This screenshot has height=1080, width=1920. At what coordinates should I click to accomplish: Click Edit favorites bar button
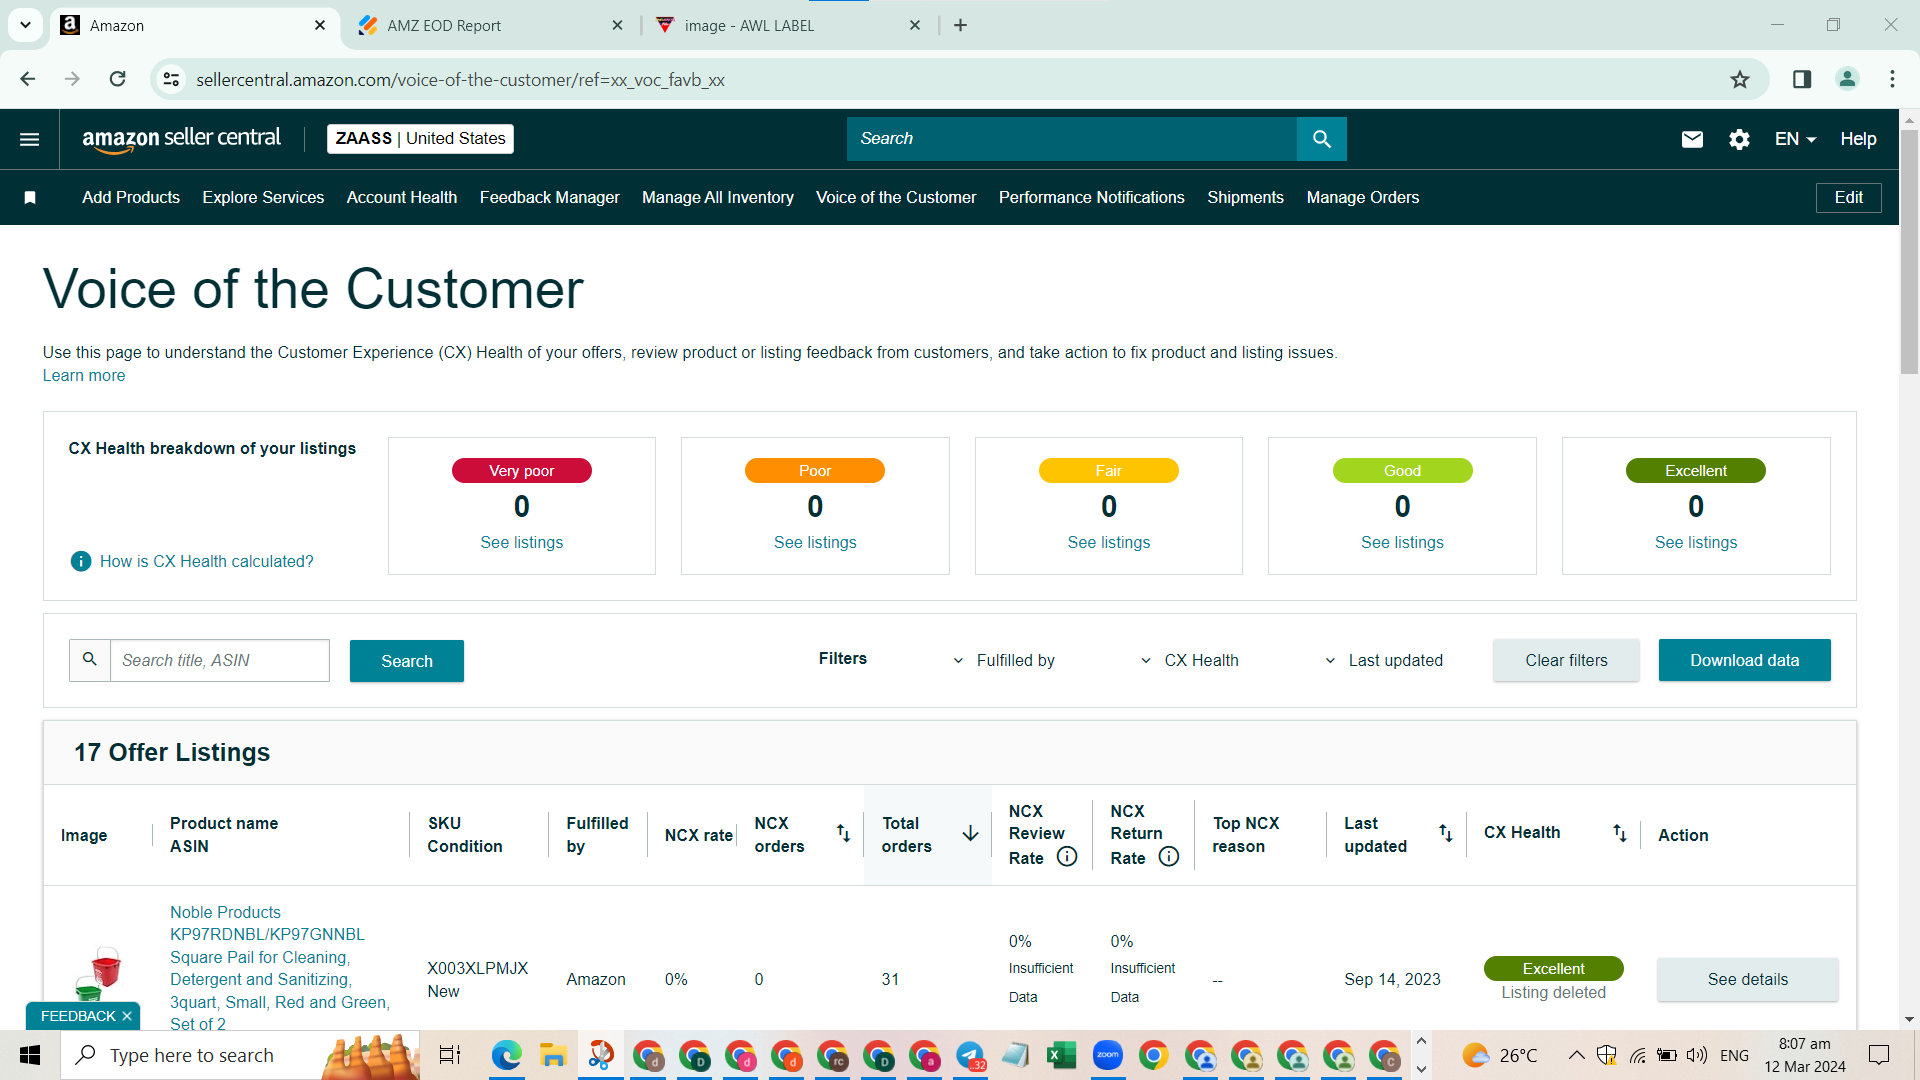1848,198
